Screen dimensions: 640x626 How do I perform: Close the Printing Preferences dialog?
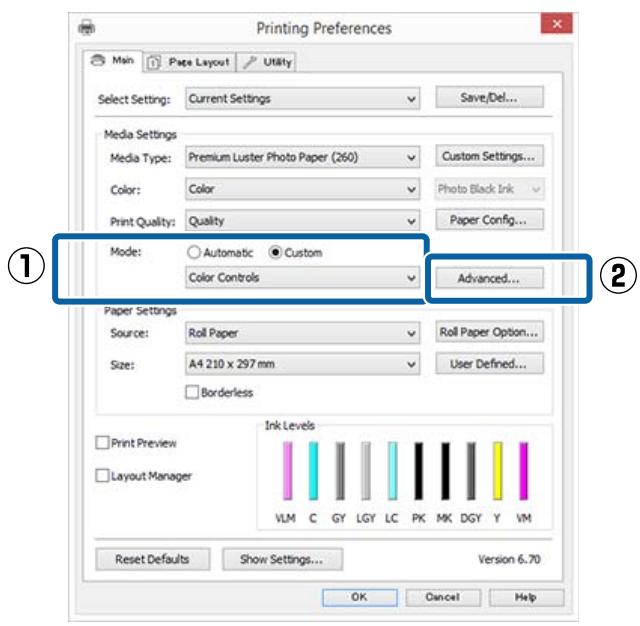(556, 24)
